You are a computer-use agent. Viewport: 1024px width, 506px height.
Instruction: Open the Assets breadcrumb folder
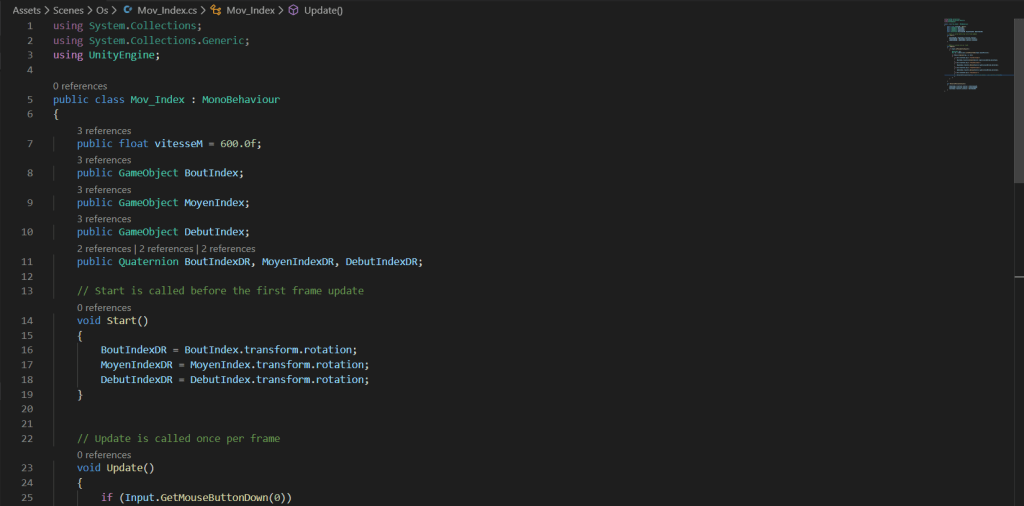pos(27,10)
